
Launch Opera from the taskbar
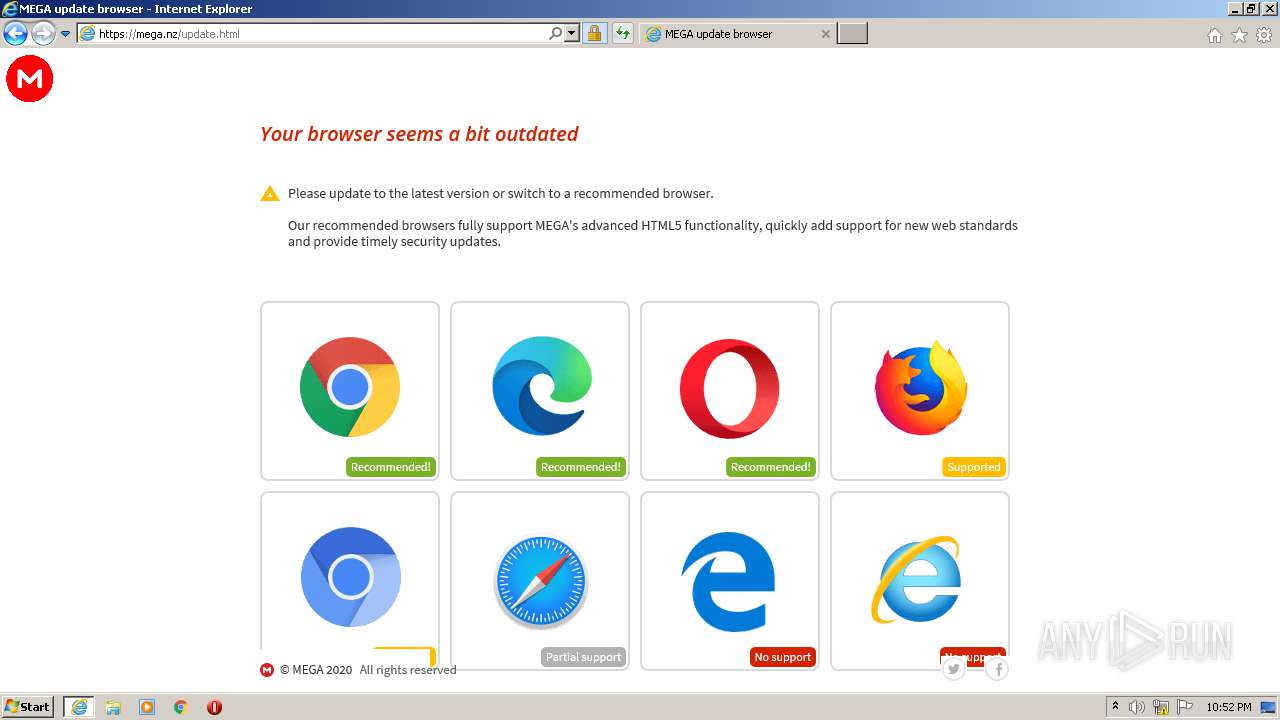tap(214, 707)
